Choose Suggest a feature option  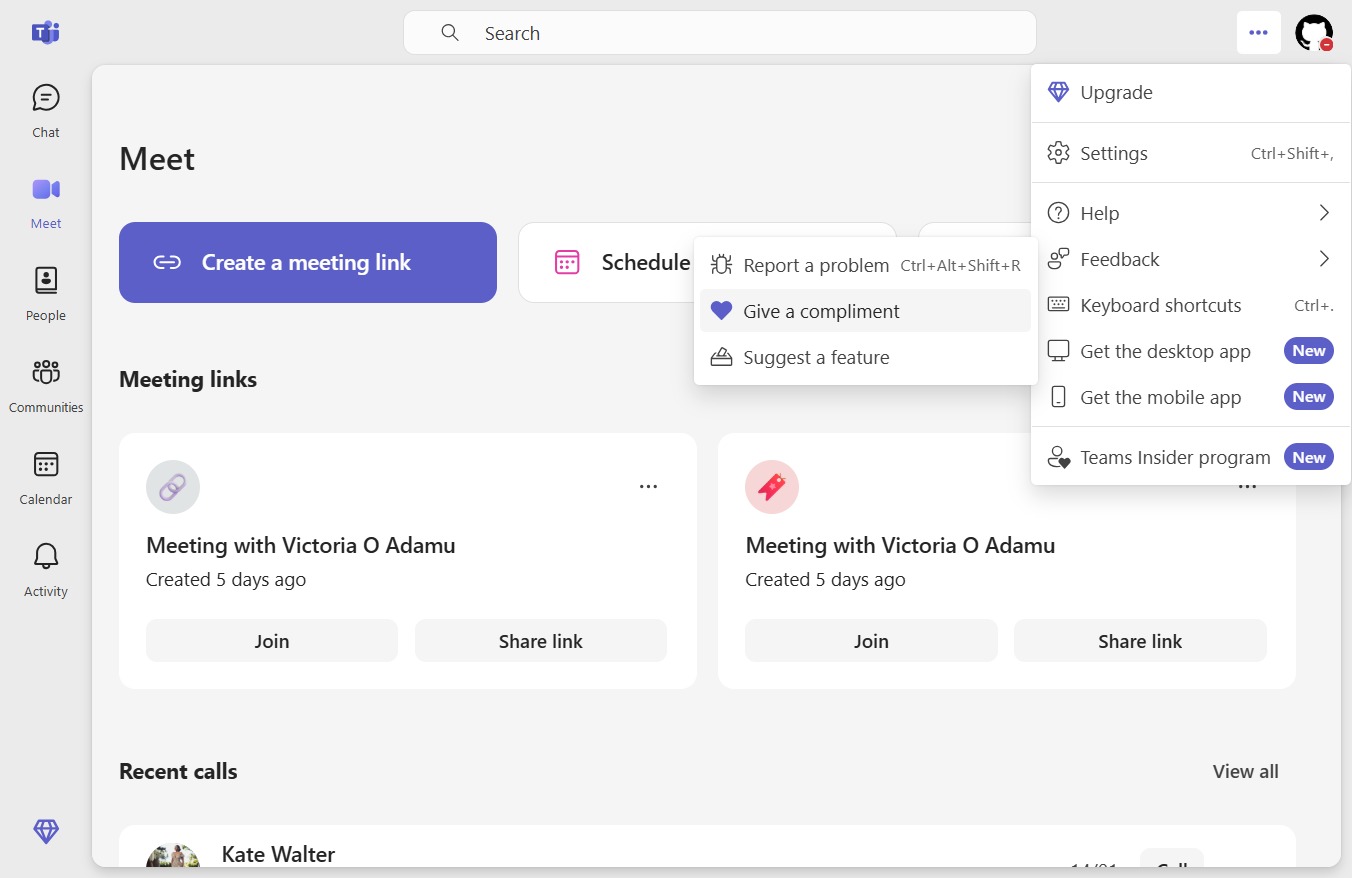coord(865,357)
